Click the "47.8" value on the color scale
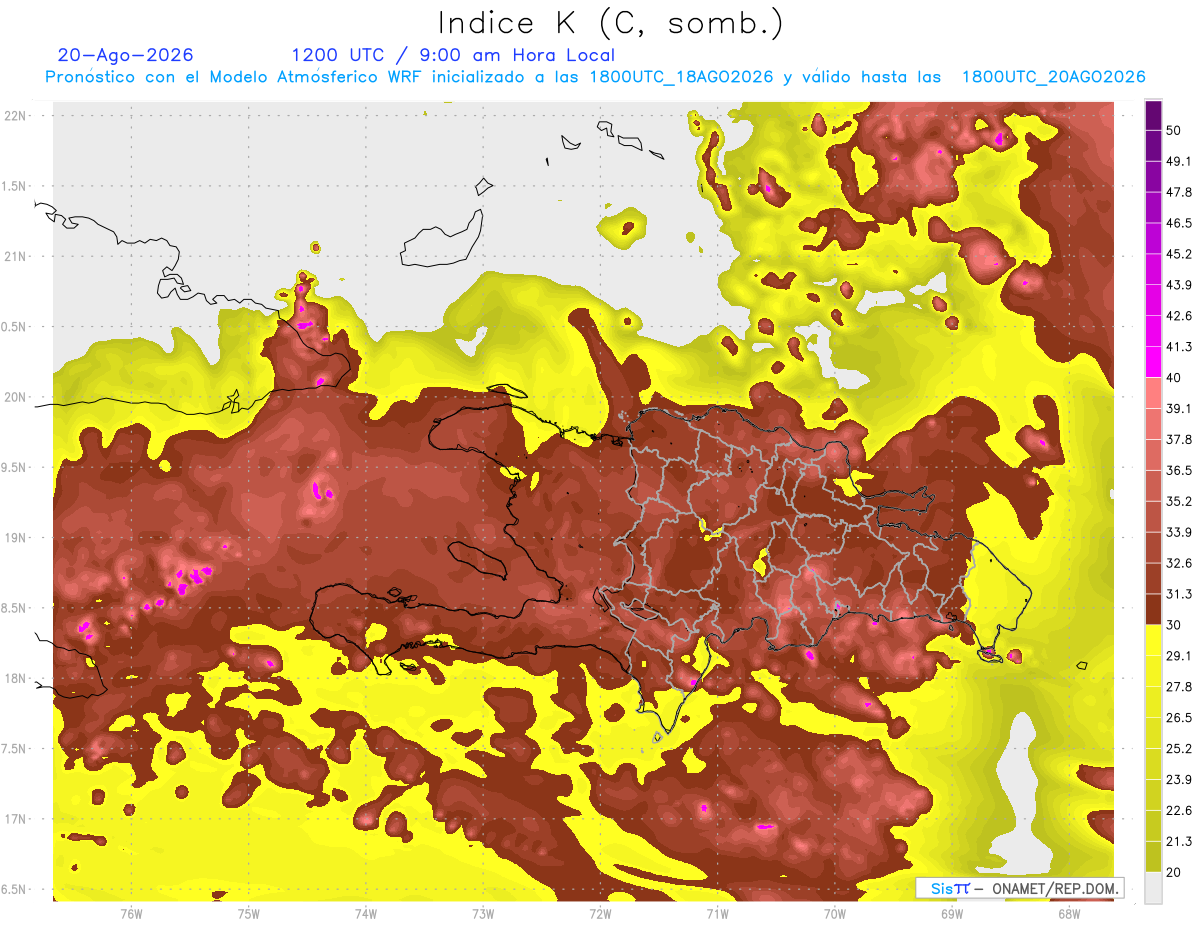The image size is (1200, 927). click(x=1179, y=192)
